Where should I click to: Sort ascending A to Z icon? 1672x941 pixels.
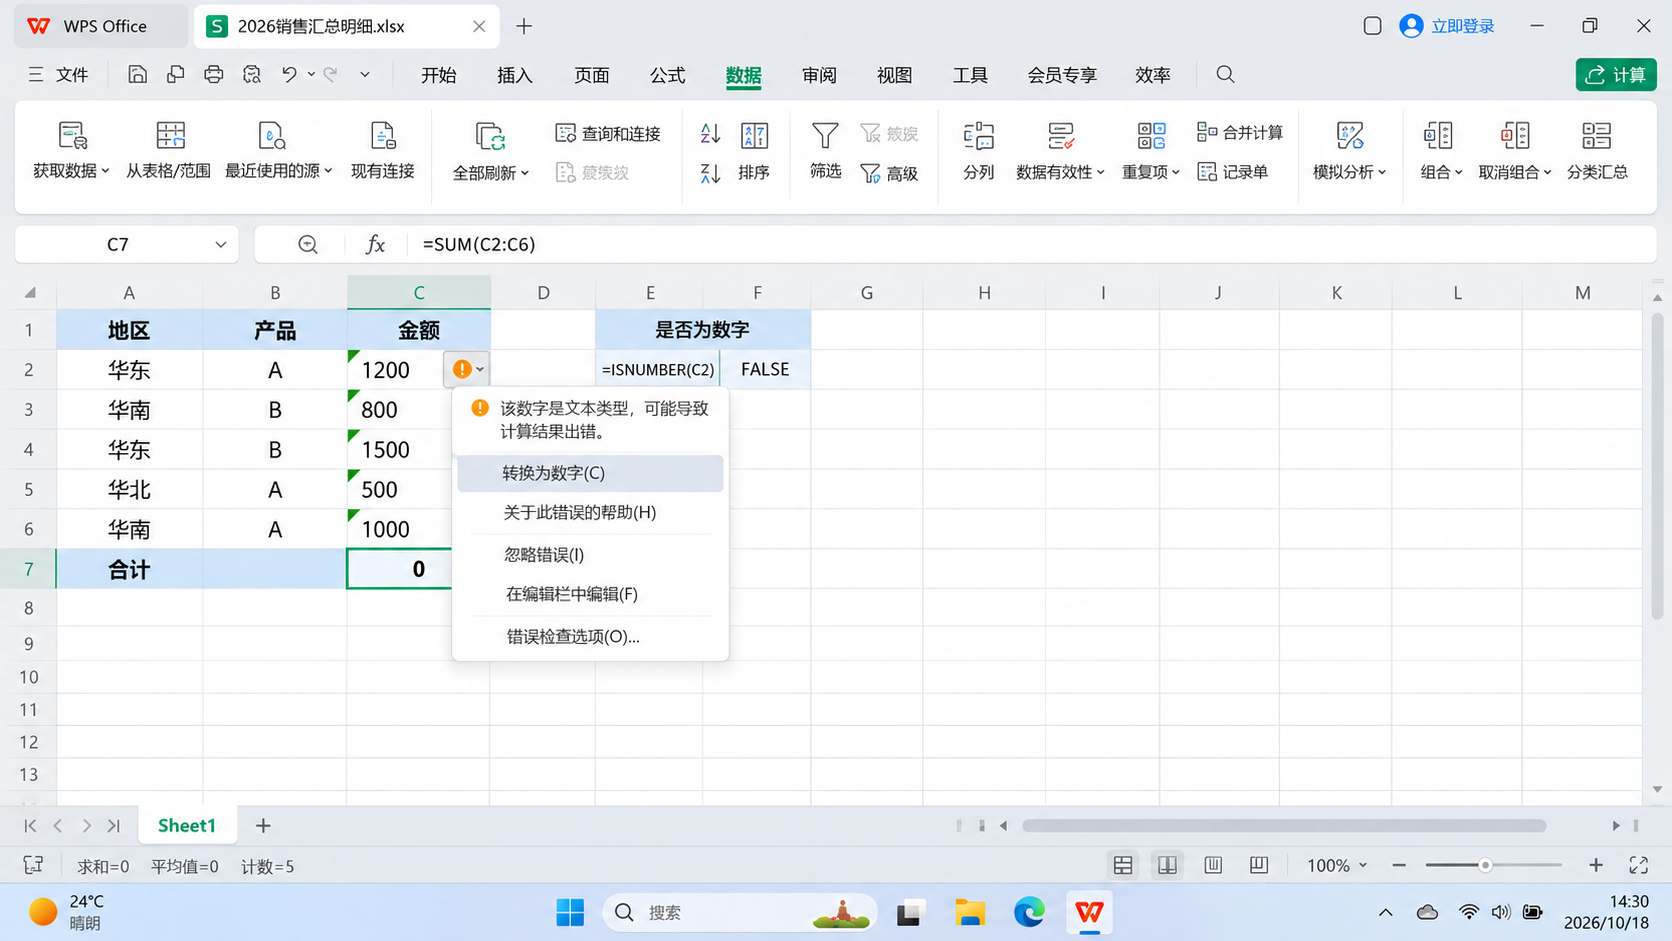click(710, 133)
